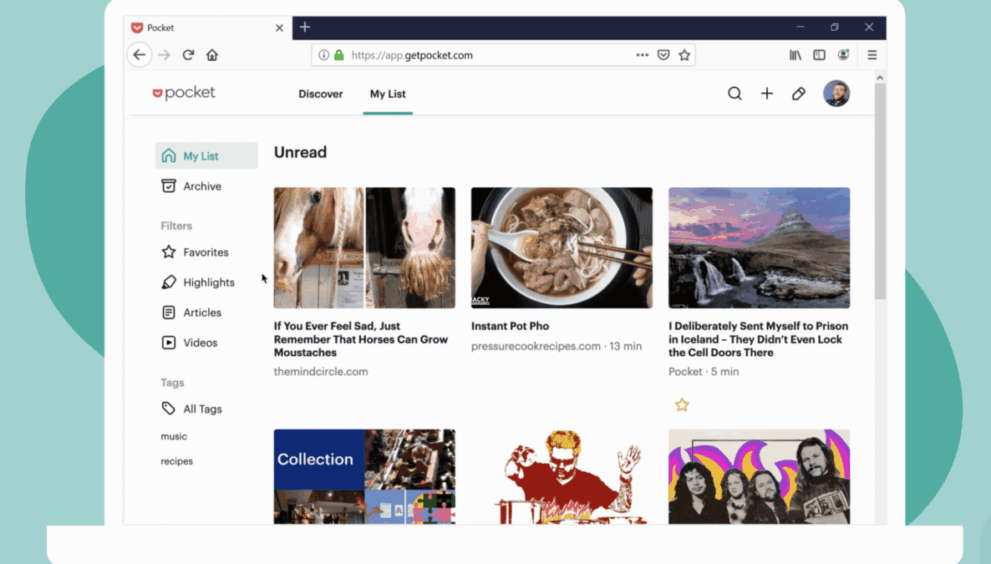Click the pho bowl thumbnail image
The image size is (991, 564).
click(x=562, y=248)
